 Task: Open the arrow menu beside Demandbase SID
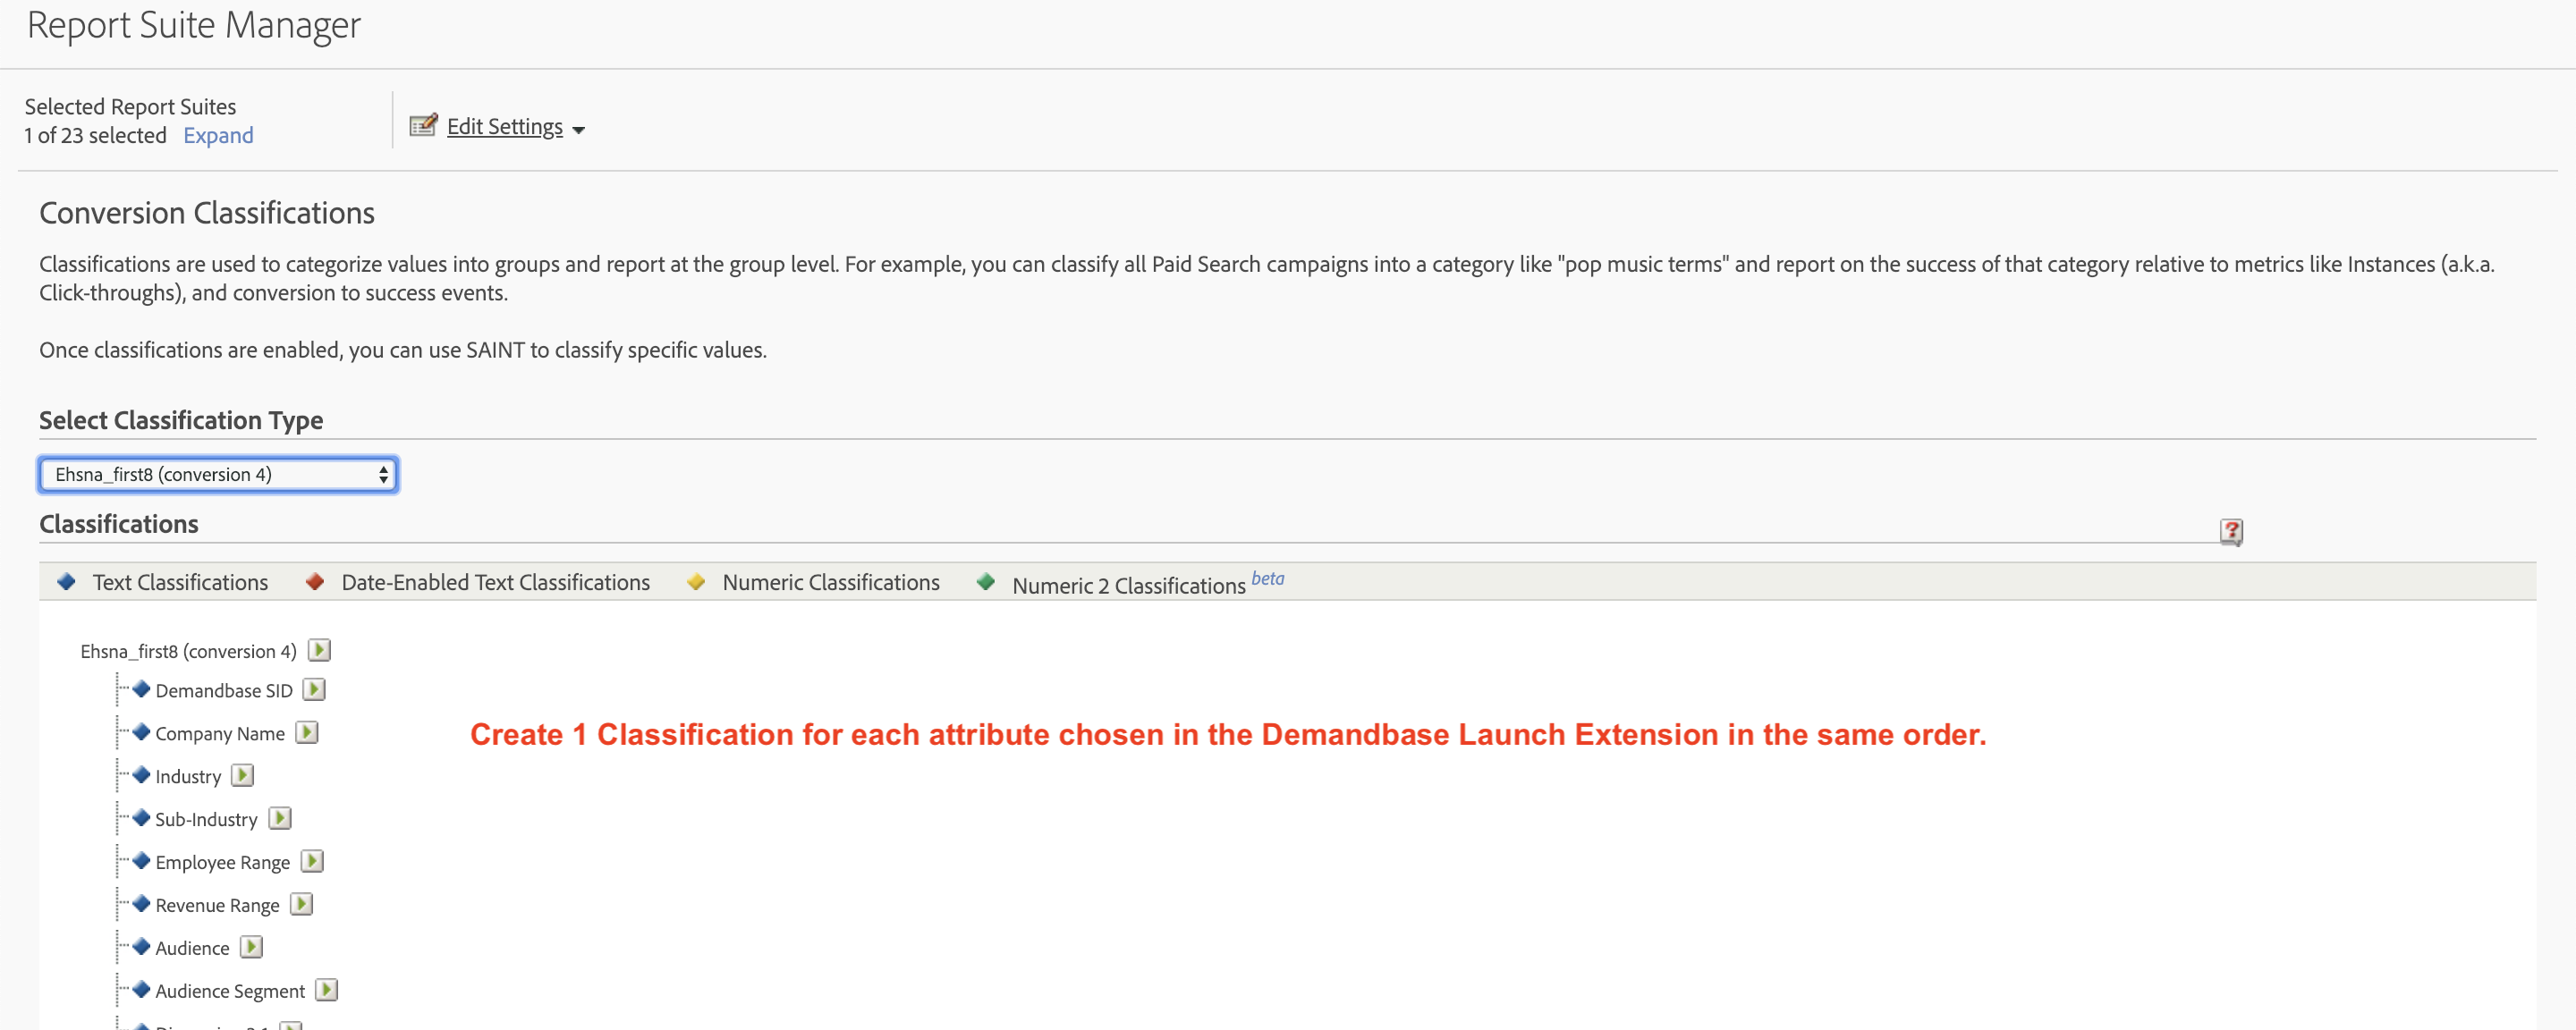314,689
